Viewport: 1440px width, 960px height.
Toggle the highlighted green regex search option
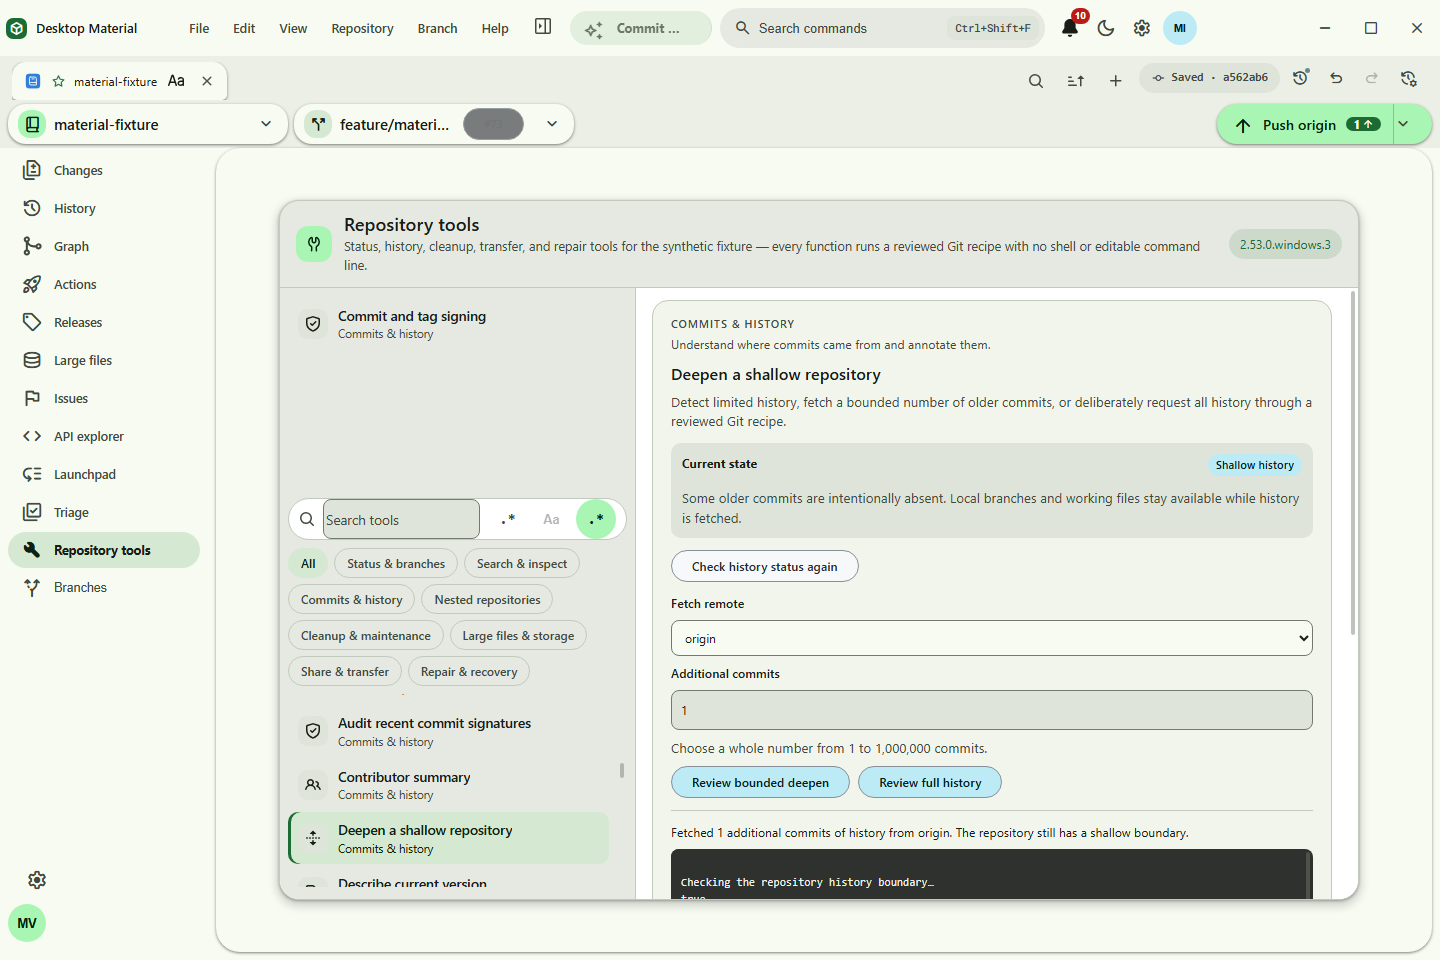596,519
